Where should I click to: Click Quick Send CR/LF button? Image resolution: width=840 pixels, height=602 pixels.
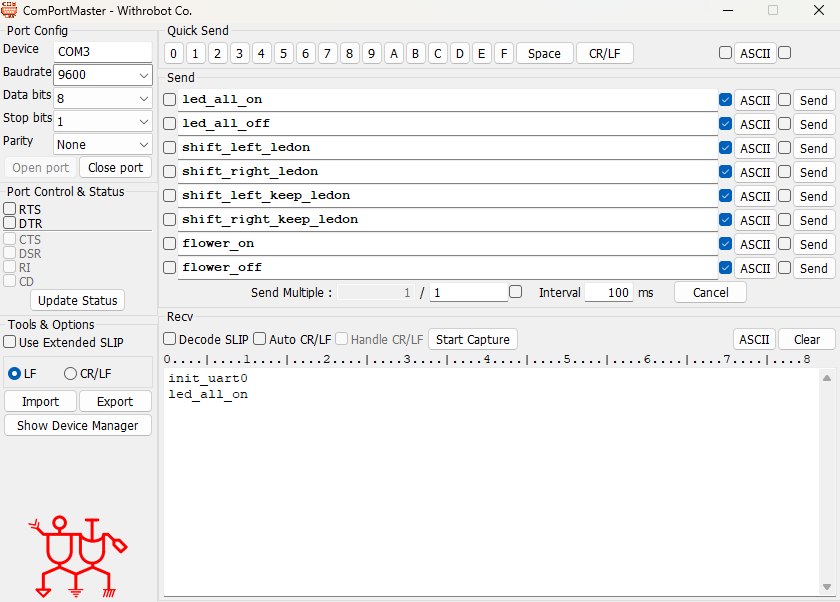coord(605,54)
